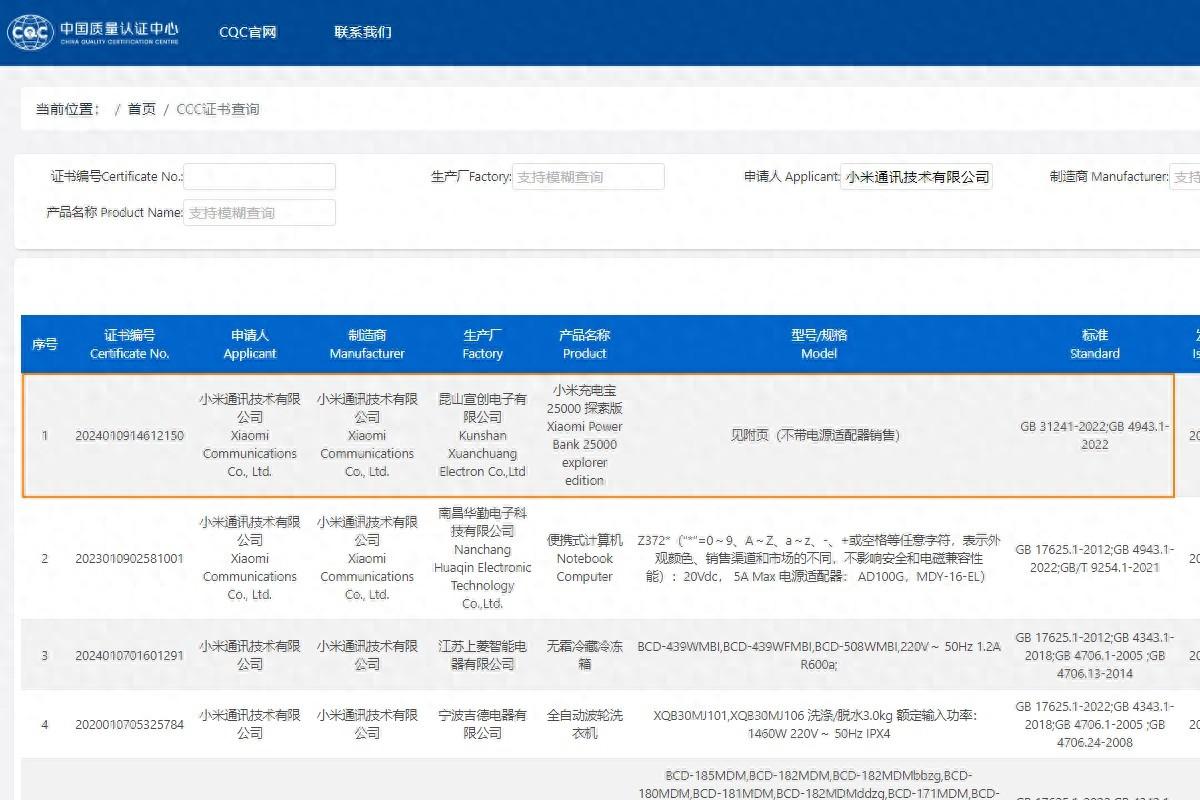1200x800 pixels.
Task: Open the 联系我们 menu item
Action: pyautogui.click(x=361, y=32)
